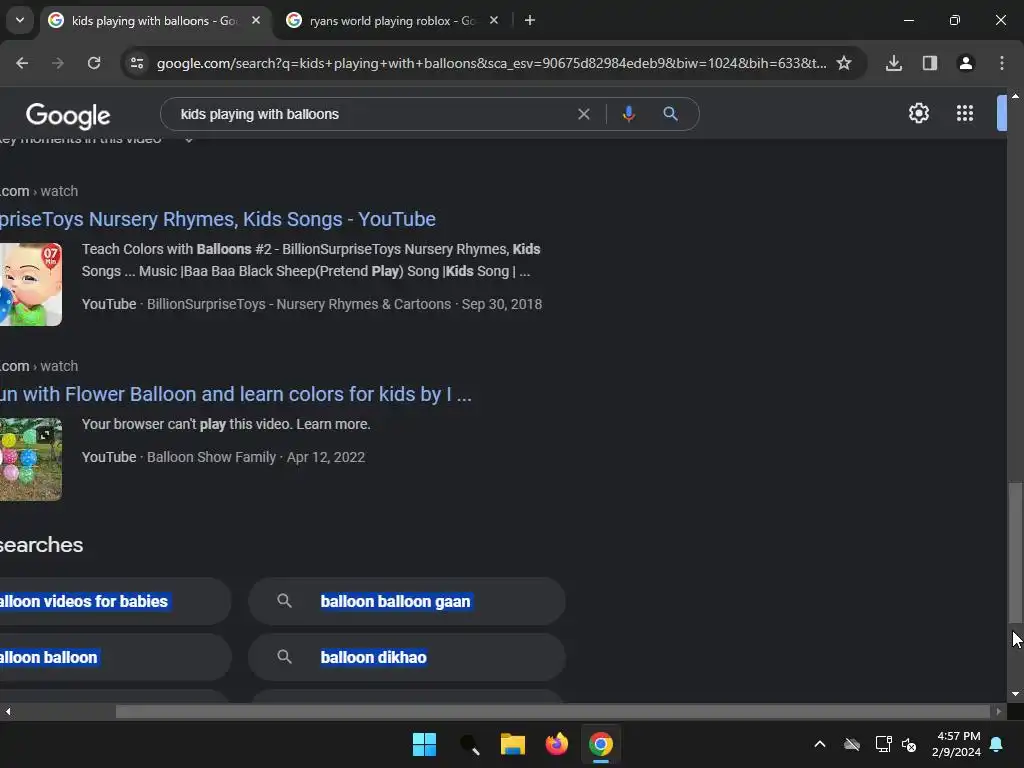This screenshot has width=1024, height=768.
Task: Open notifications bell icon
Action: point(996,744)
